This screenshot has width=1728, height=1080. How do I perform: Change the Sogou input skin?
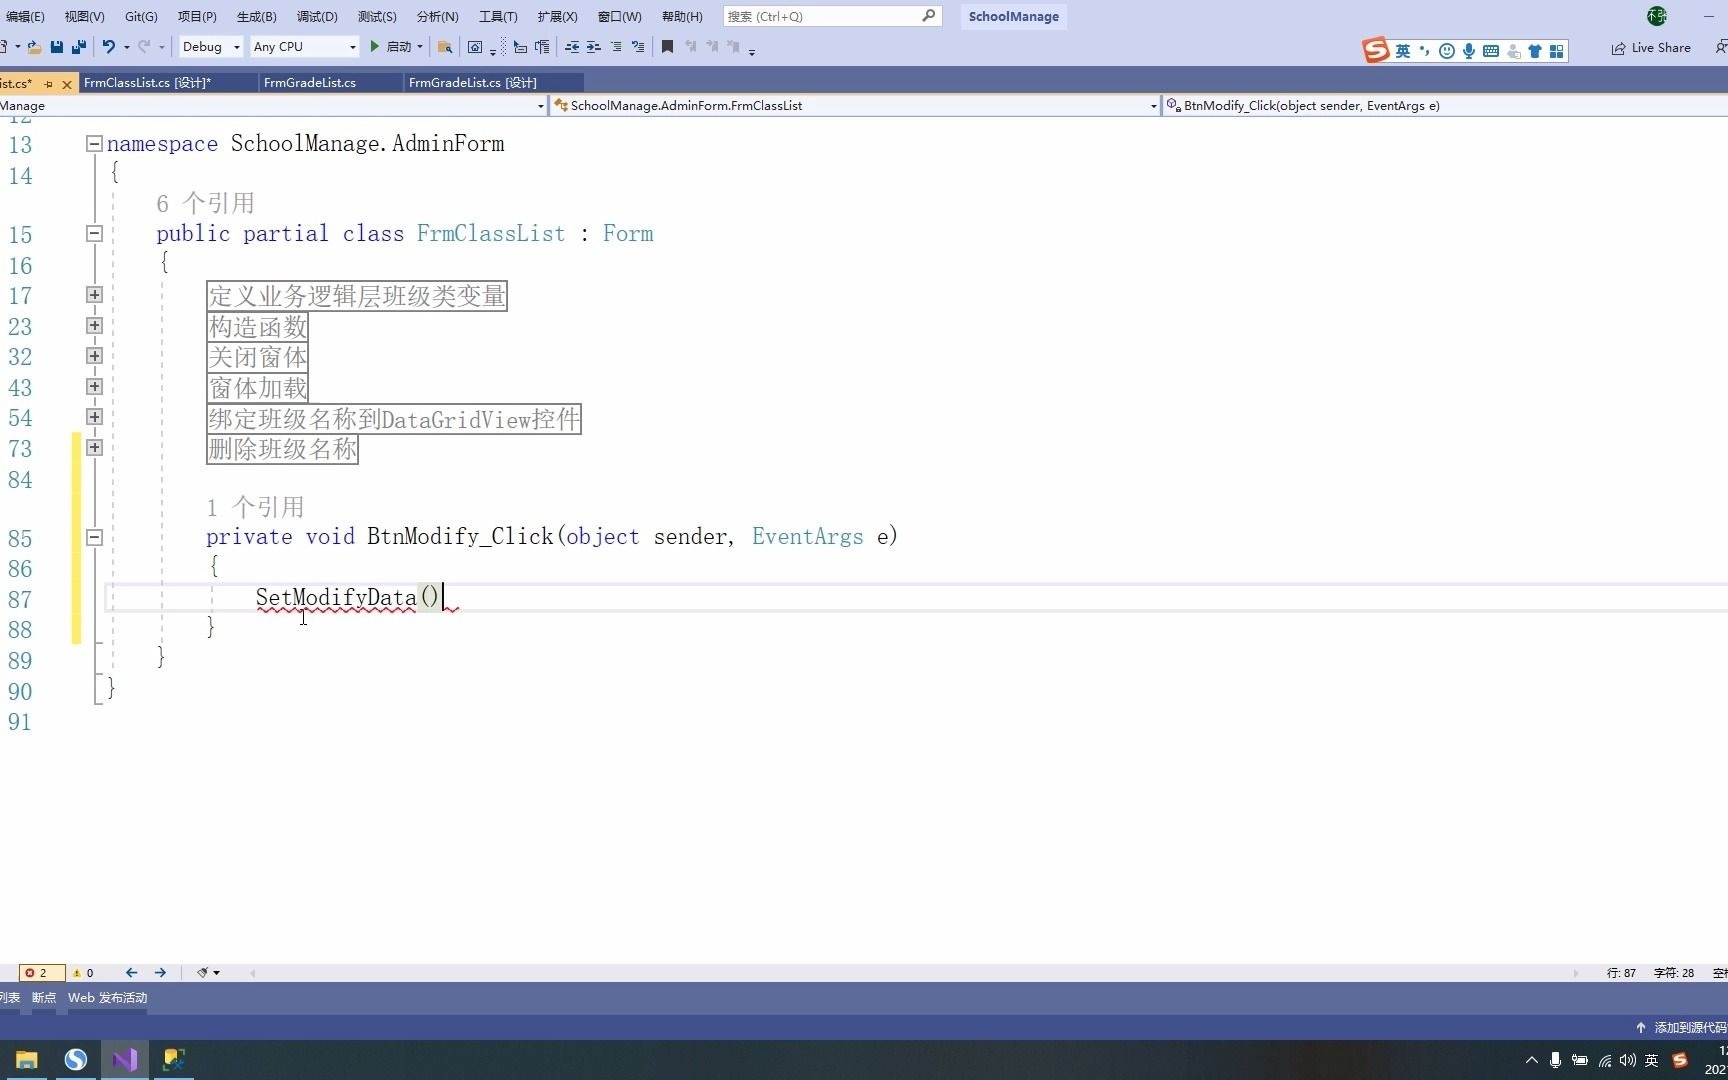1535,50
